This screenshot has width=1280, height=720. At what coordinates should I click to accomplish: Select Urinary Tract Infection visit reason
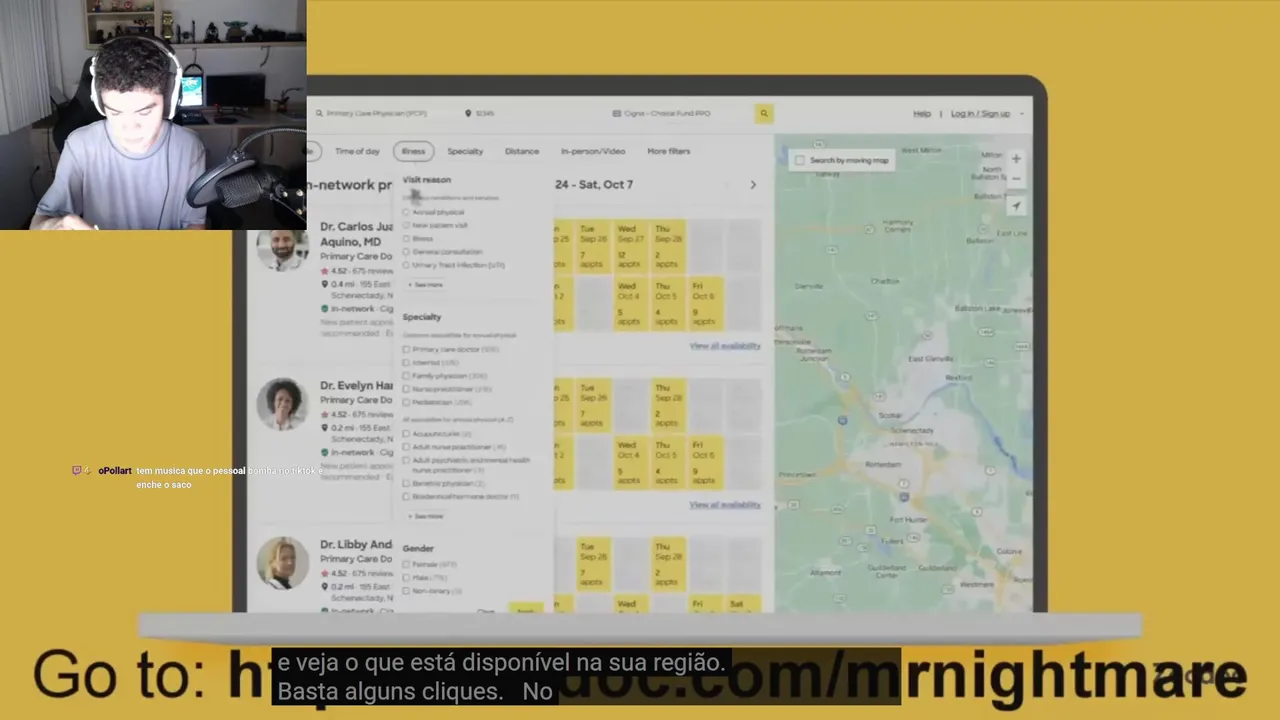(406, 265)
